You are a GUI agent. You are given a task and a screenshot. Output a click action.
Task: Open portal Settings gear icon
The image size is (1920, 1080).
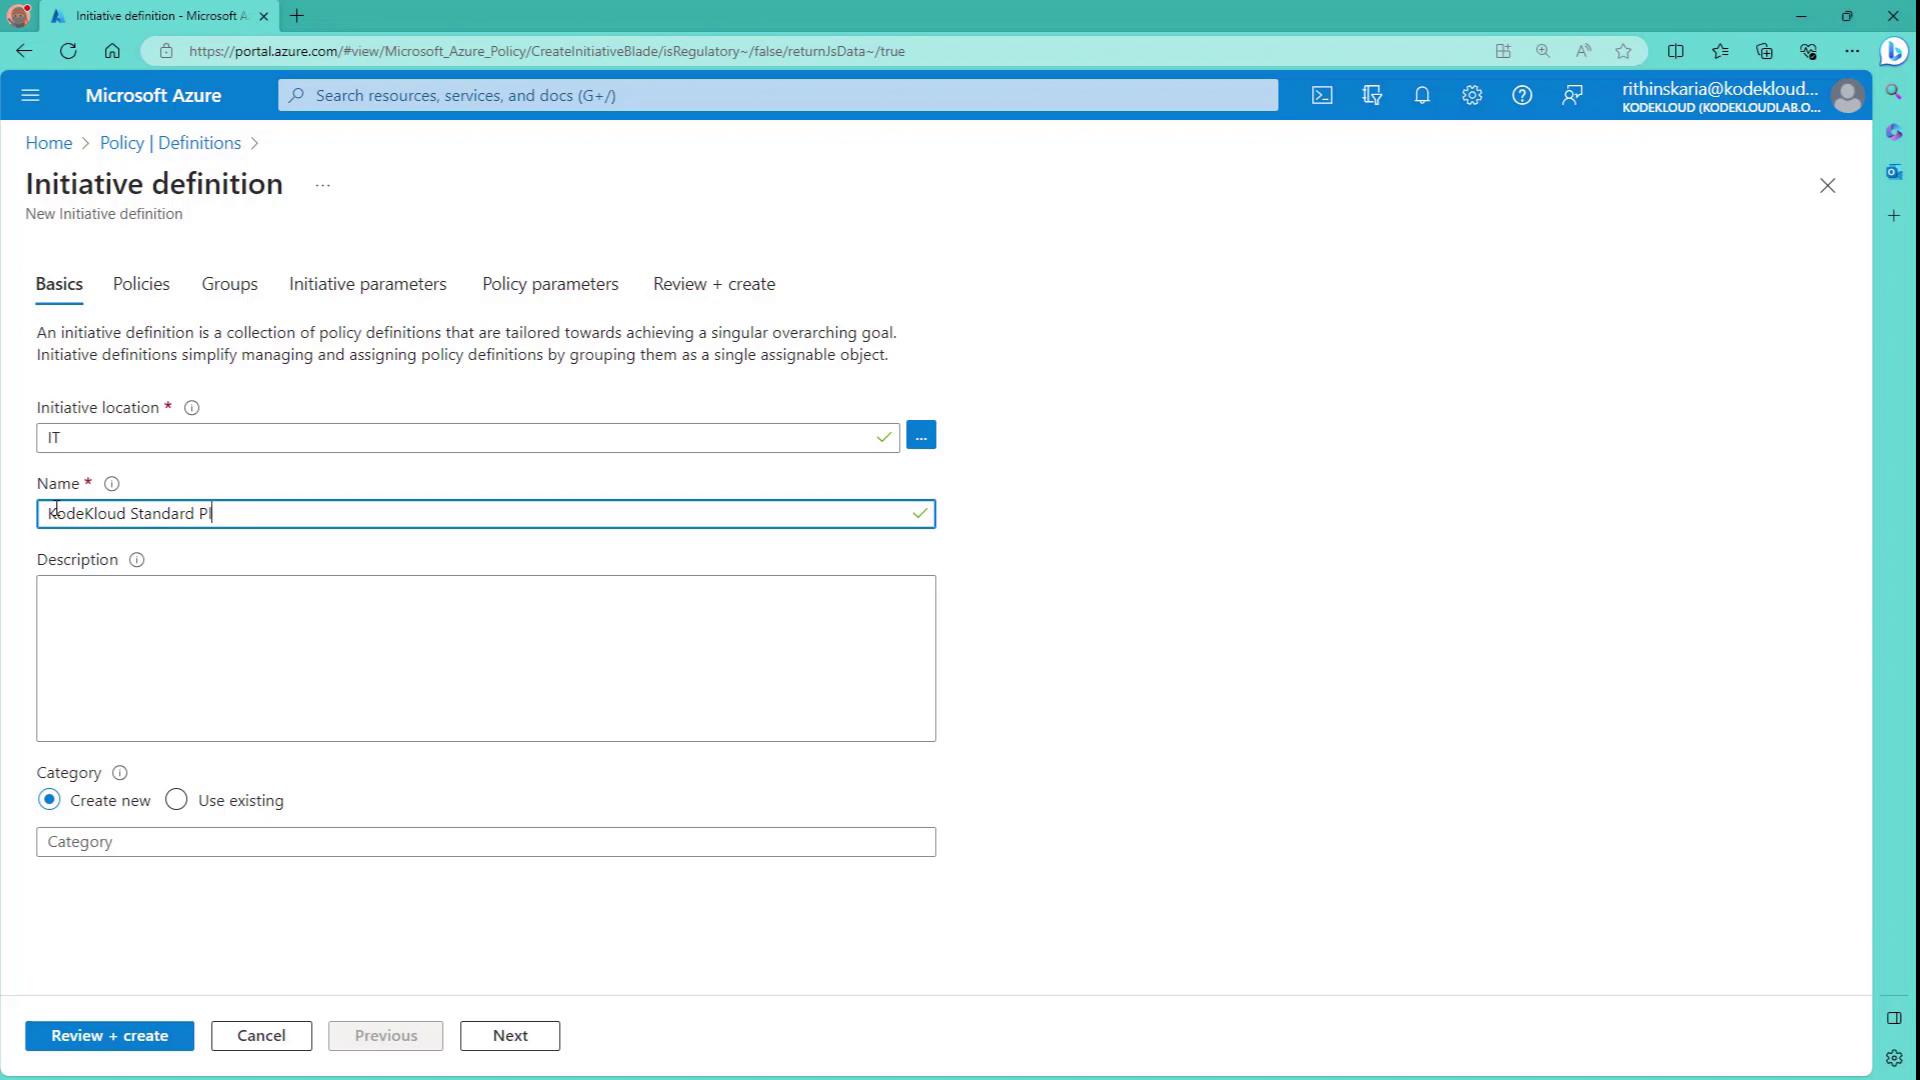1472,96
